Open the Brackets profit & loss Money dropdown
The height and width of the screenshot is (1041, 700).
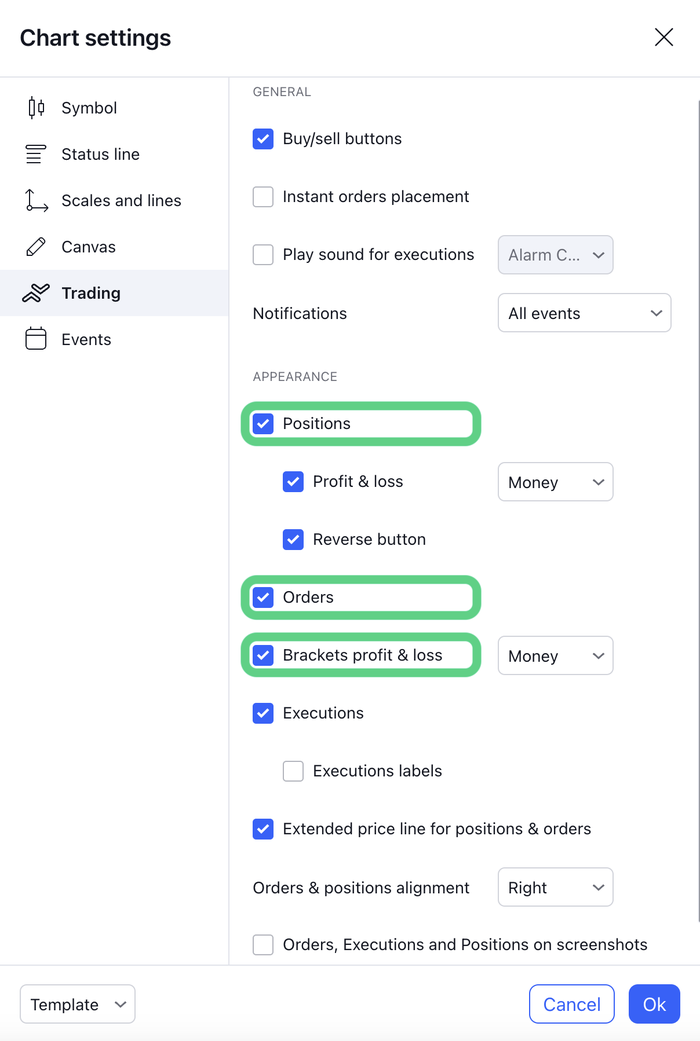(555, 655)
